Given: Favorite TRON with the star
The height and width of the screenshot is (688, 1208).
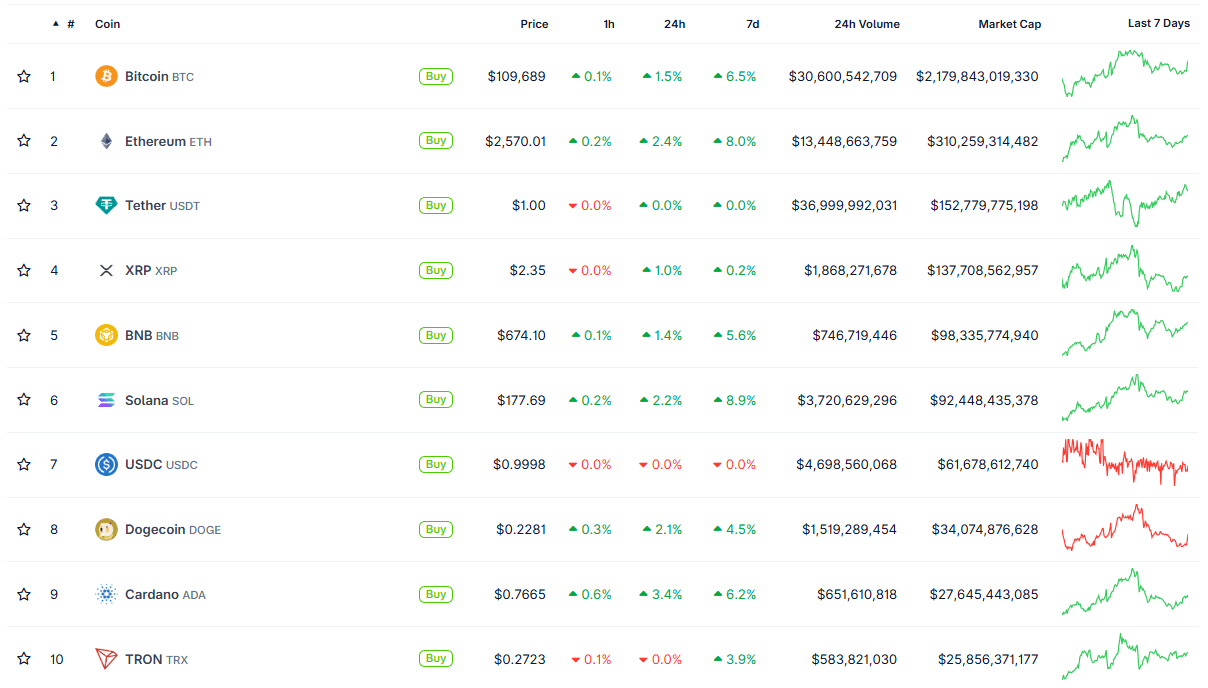Looking at the screenshot, I should click(x=24, y=659).
